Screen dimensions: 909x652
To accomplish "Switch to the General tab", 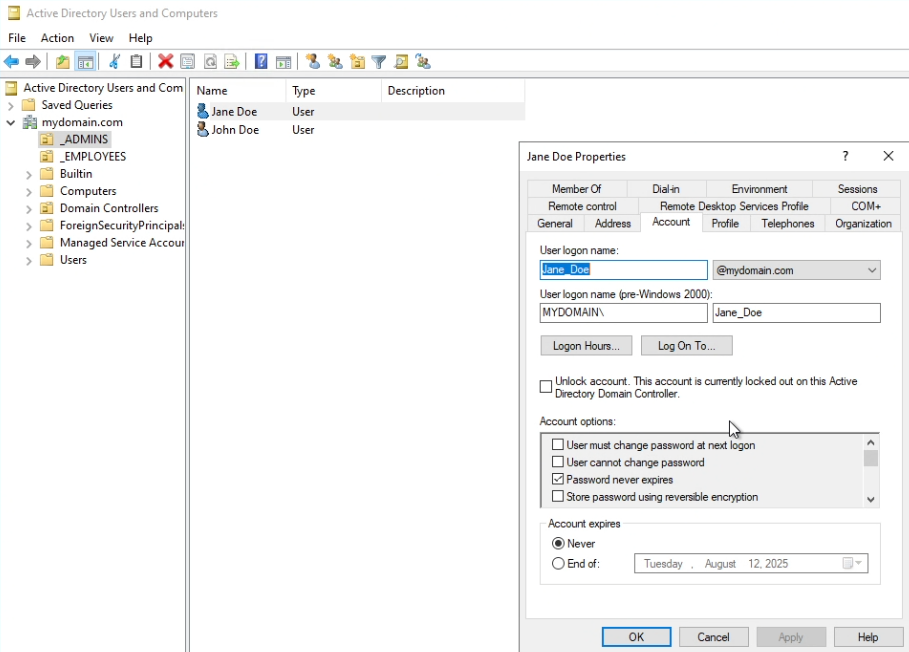I will pos(555,224).
